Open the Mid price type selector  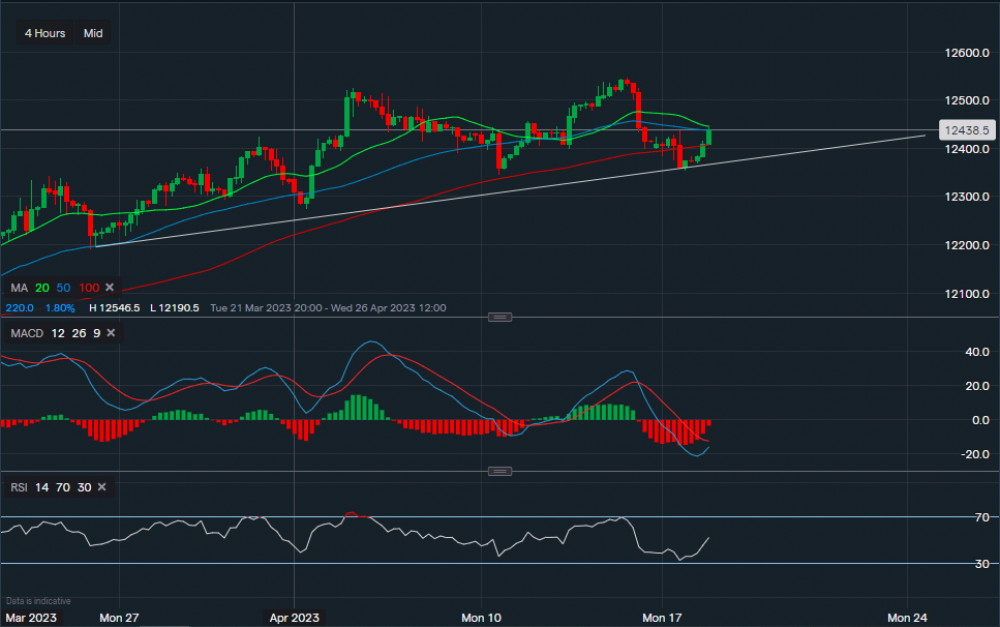coord(93,33)
